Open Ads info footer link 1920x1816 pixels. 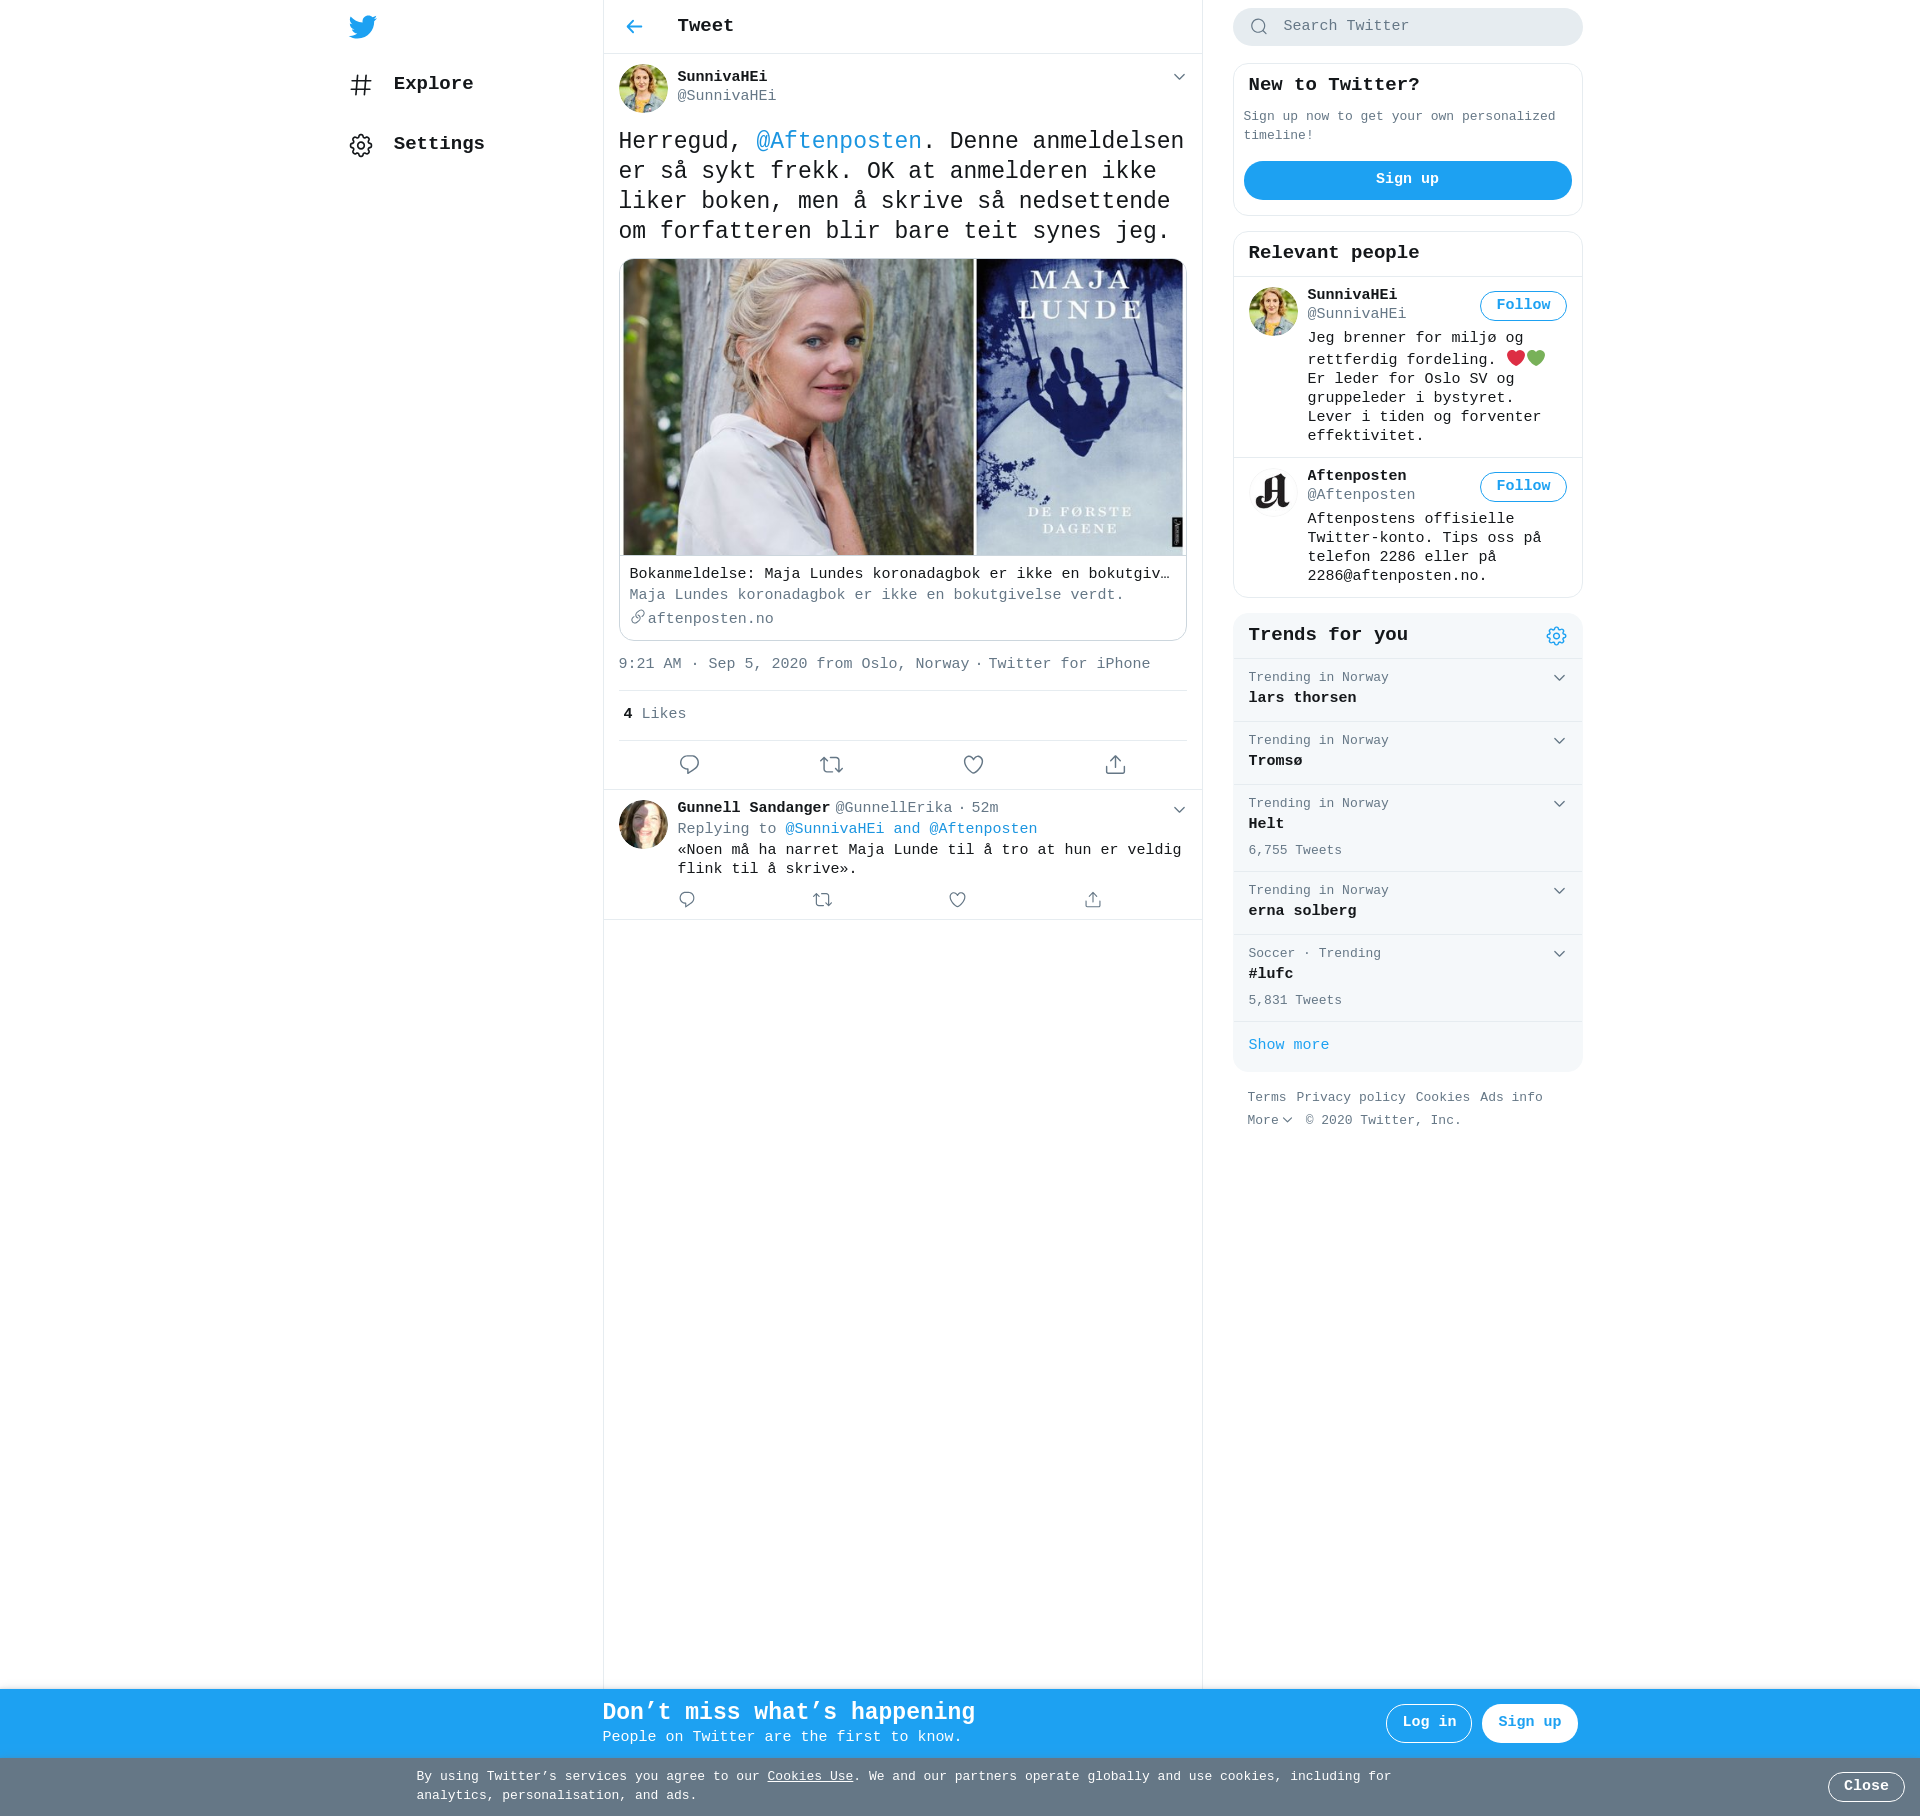click(1511, 1098)
